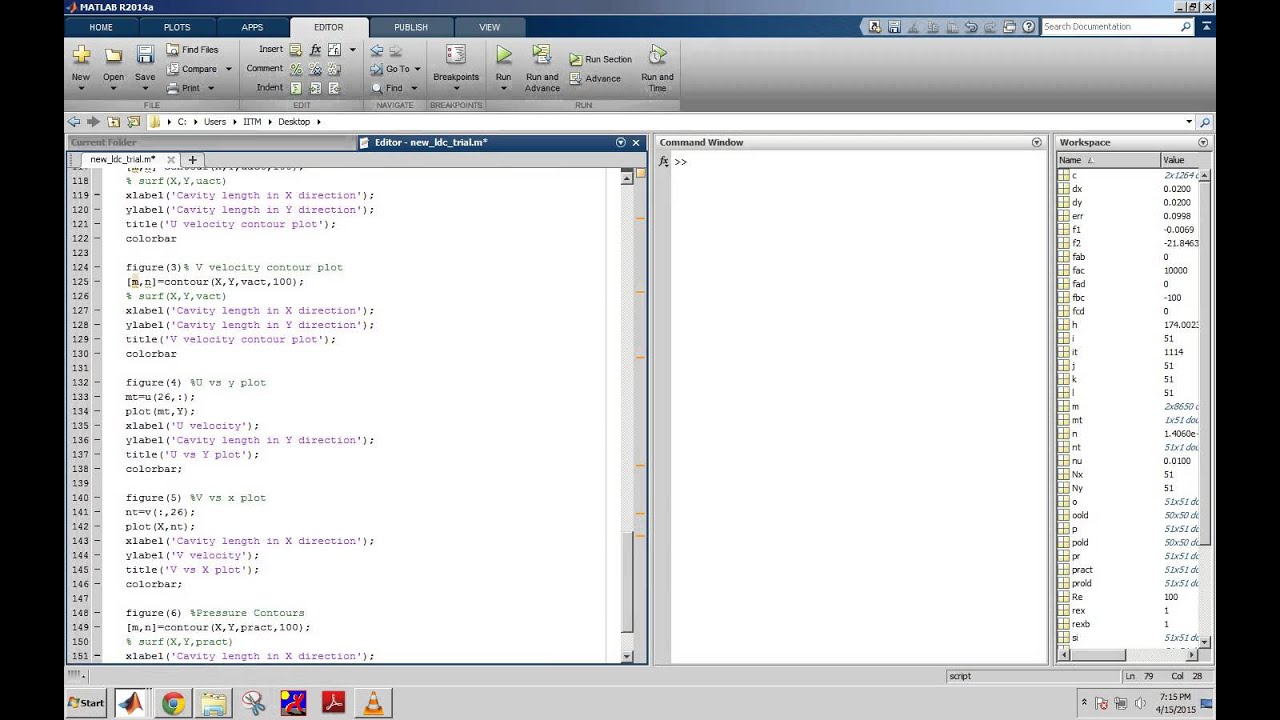The image size is (1280, 720).
Task: Click the Find Files icon
Action: click(173, 49)
